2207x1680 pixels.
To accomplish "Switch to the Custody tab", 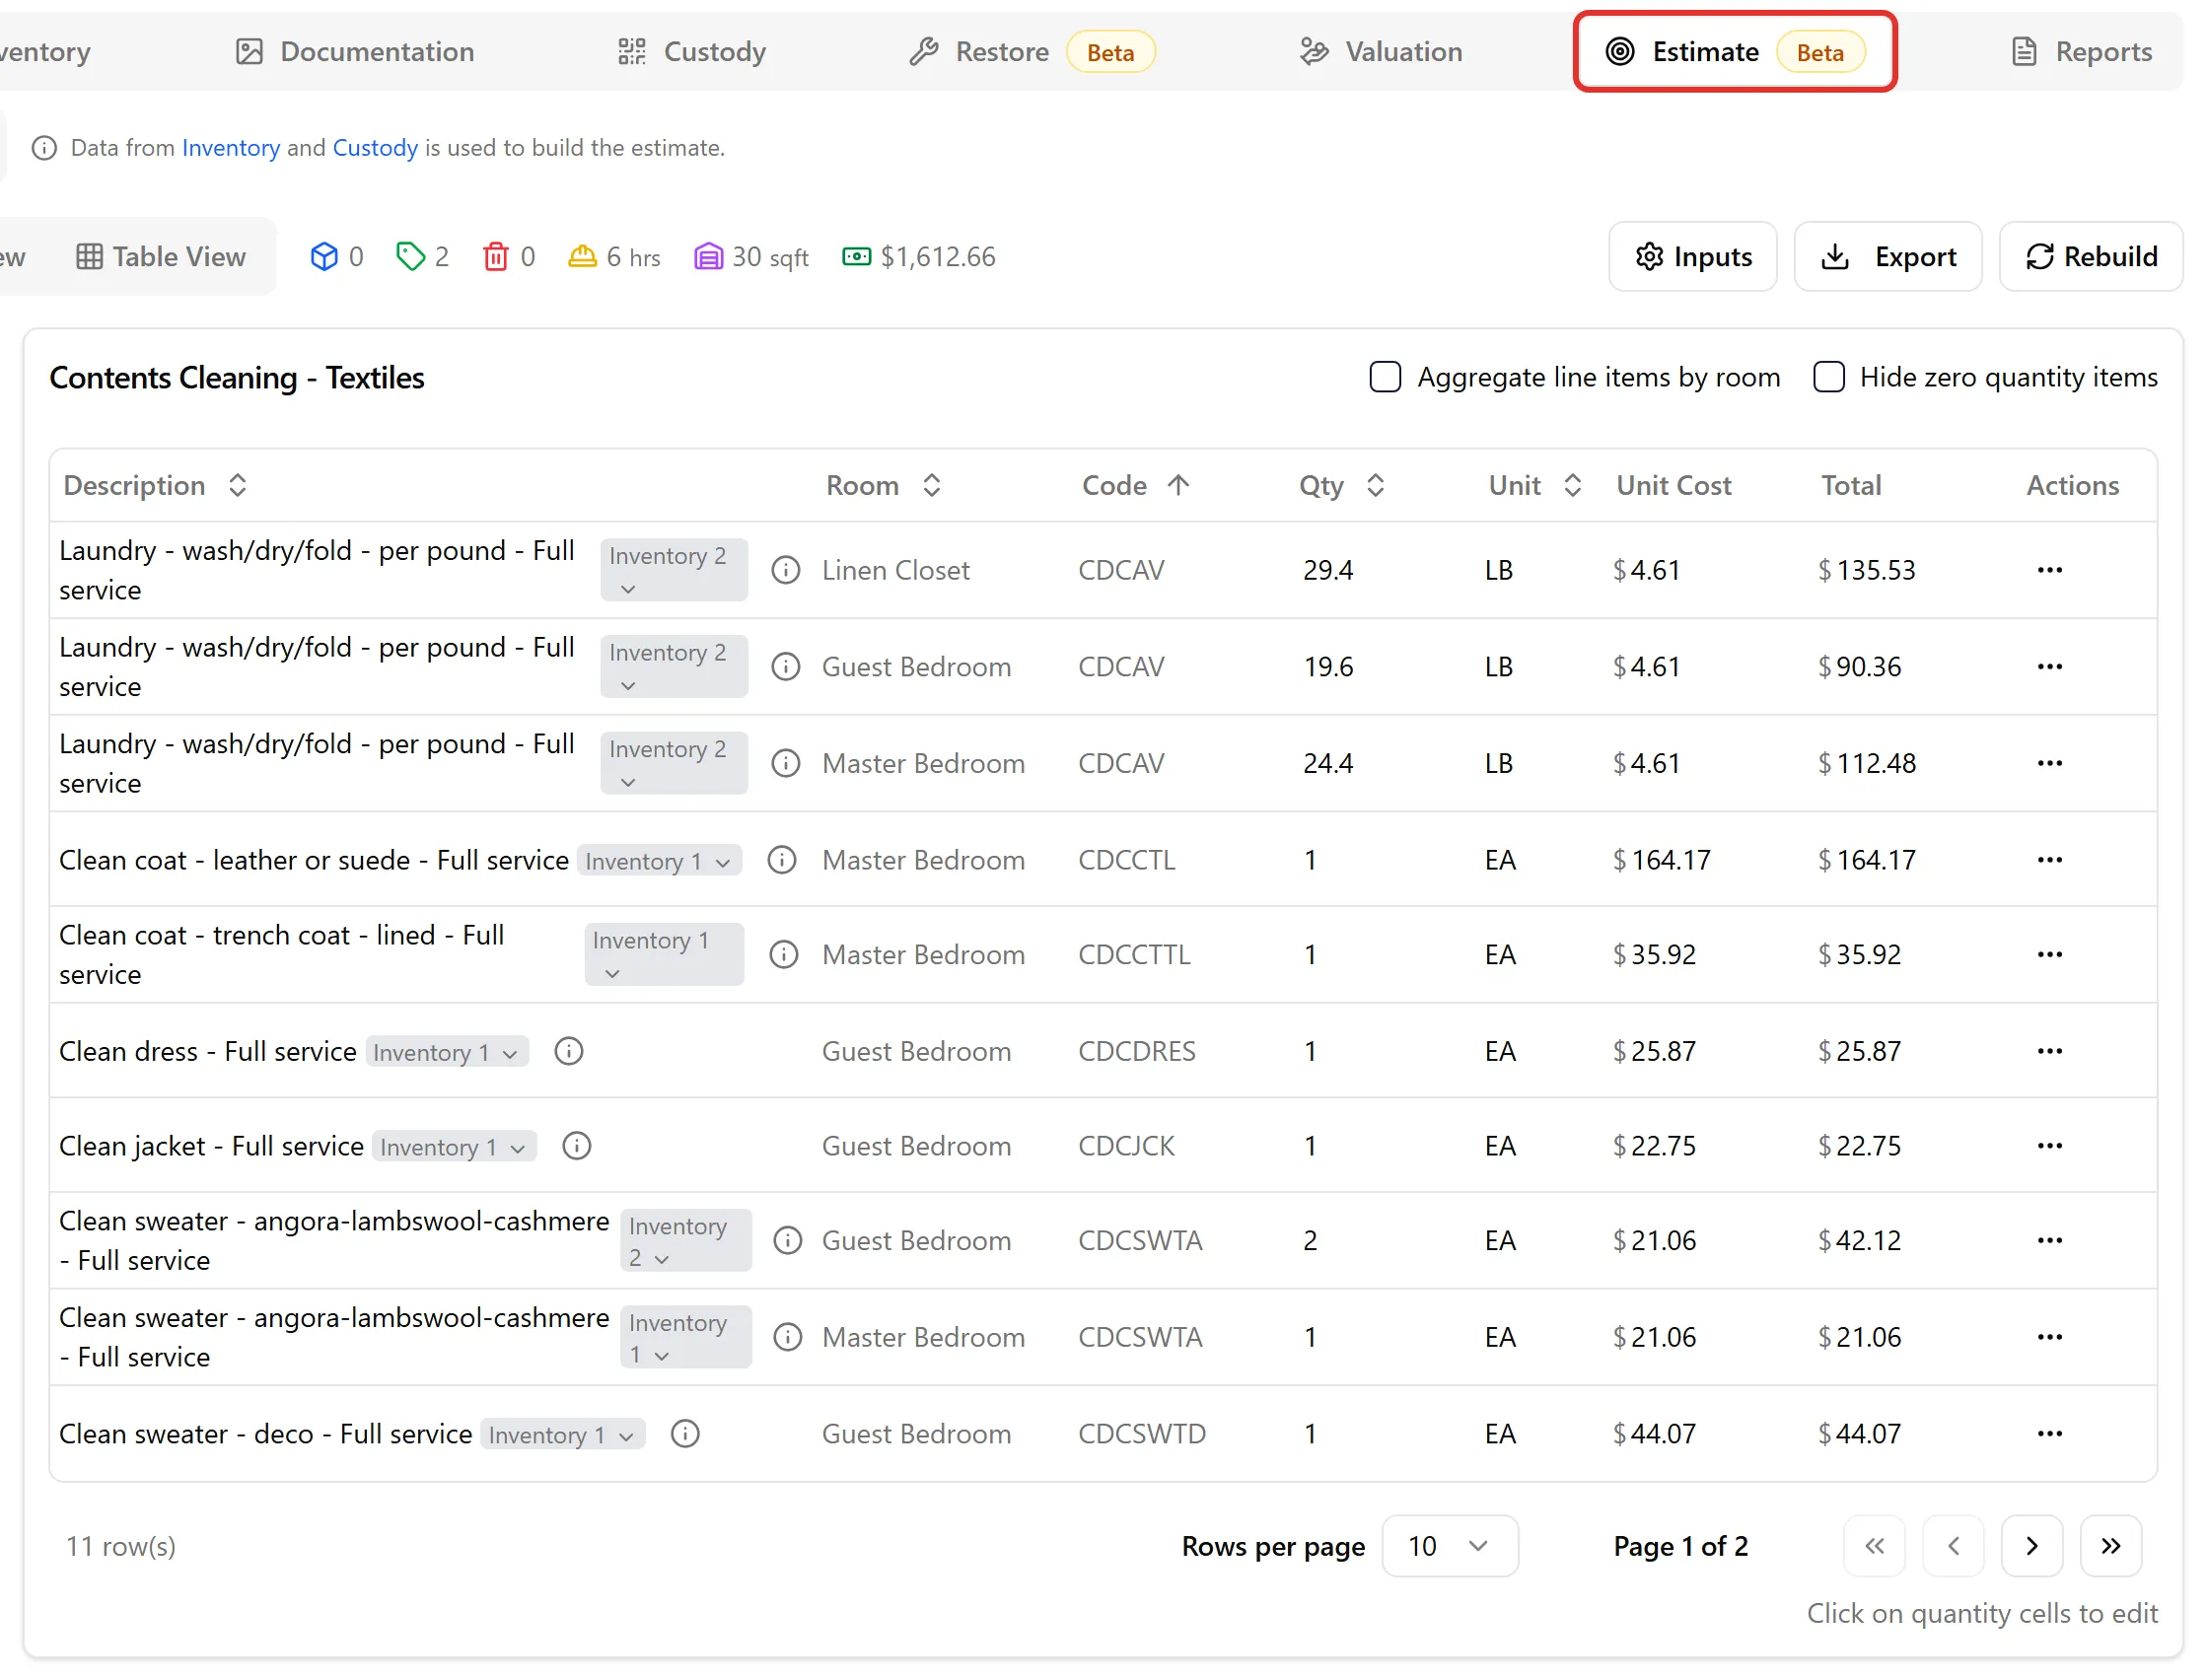I will coord(692,52).
